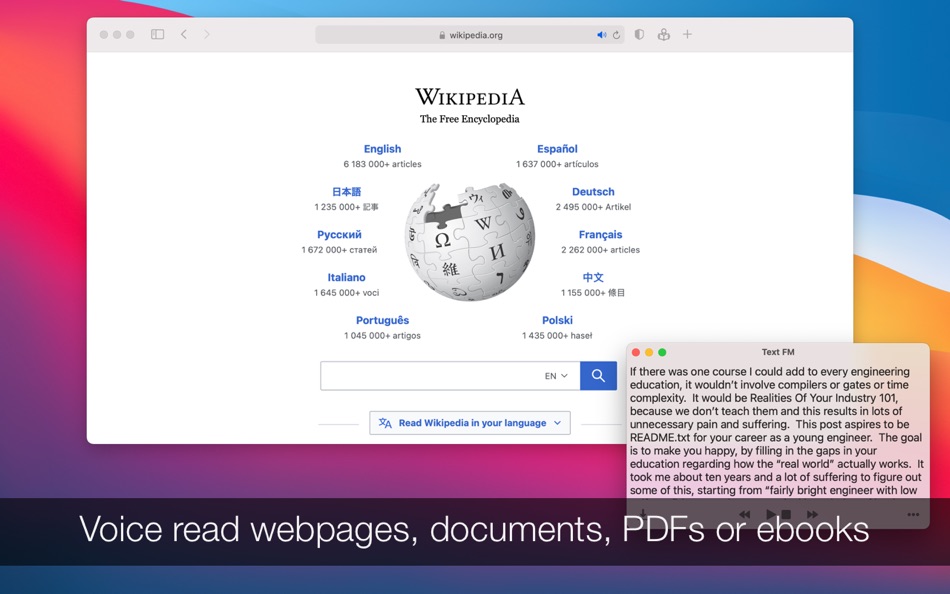Open the Français Wikipedia link
The image size is (950, 594).
click(x=600, y=235)
